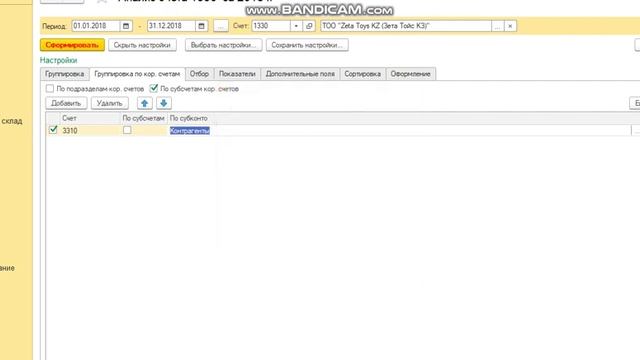Click end date field 31.12.2018
This screenshot has height=360, width=640.
pyautogui.click(x=171, y=26)
